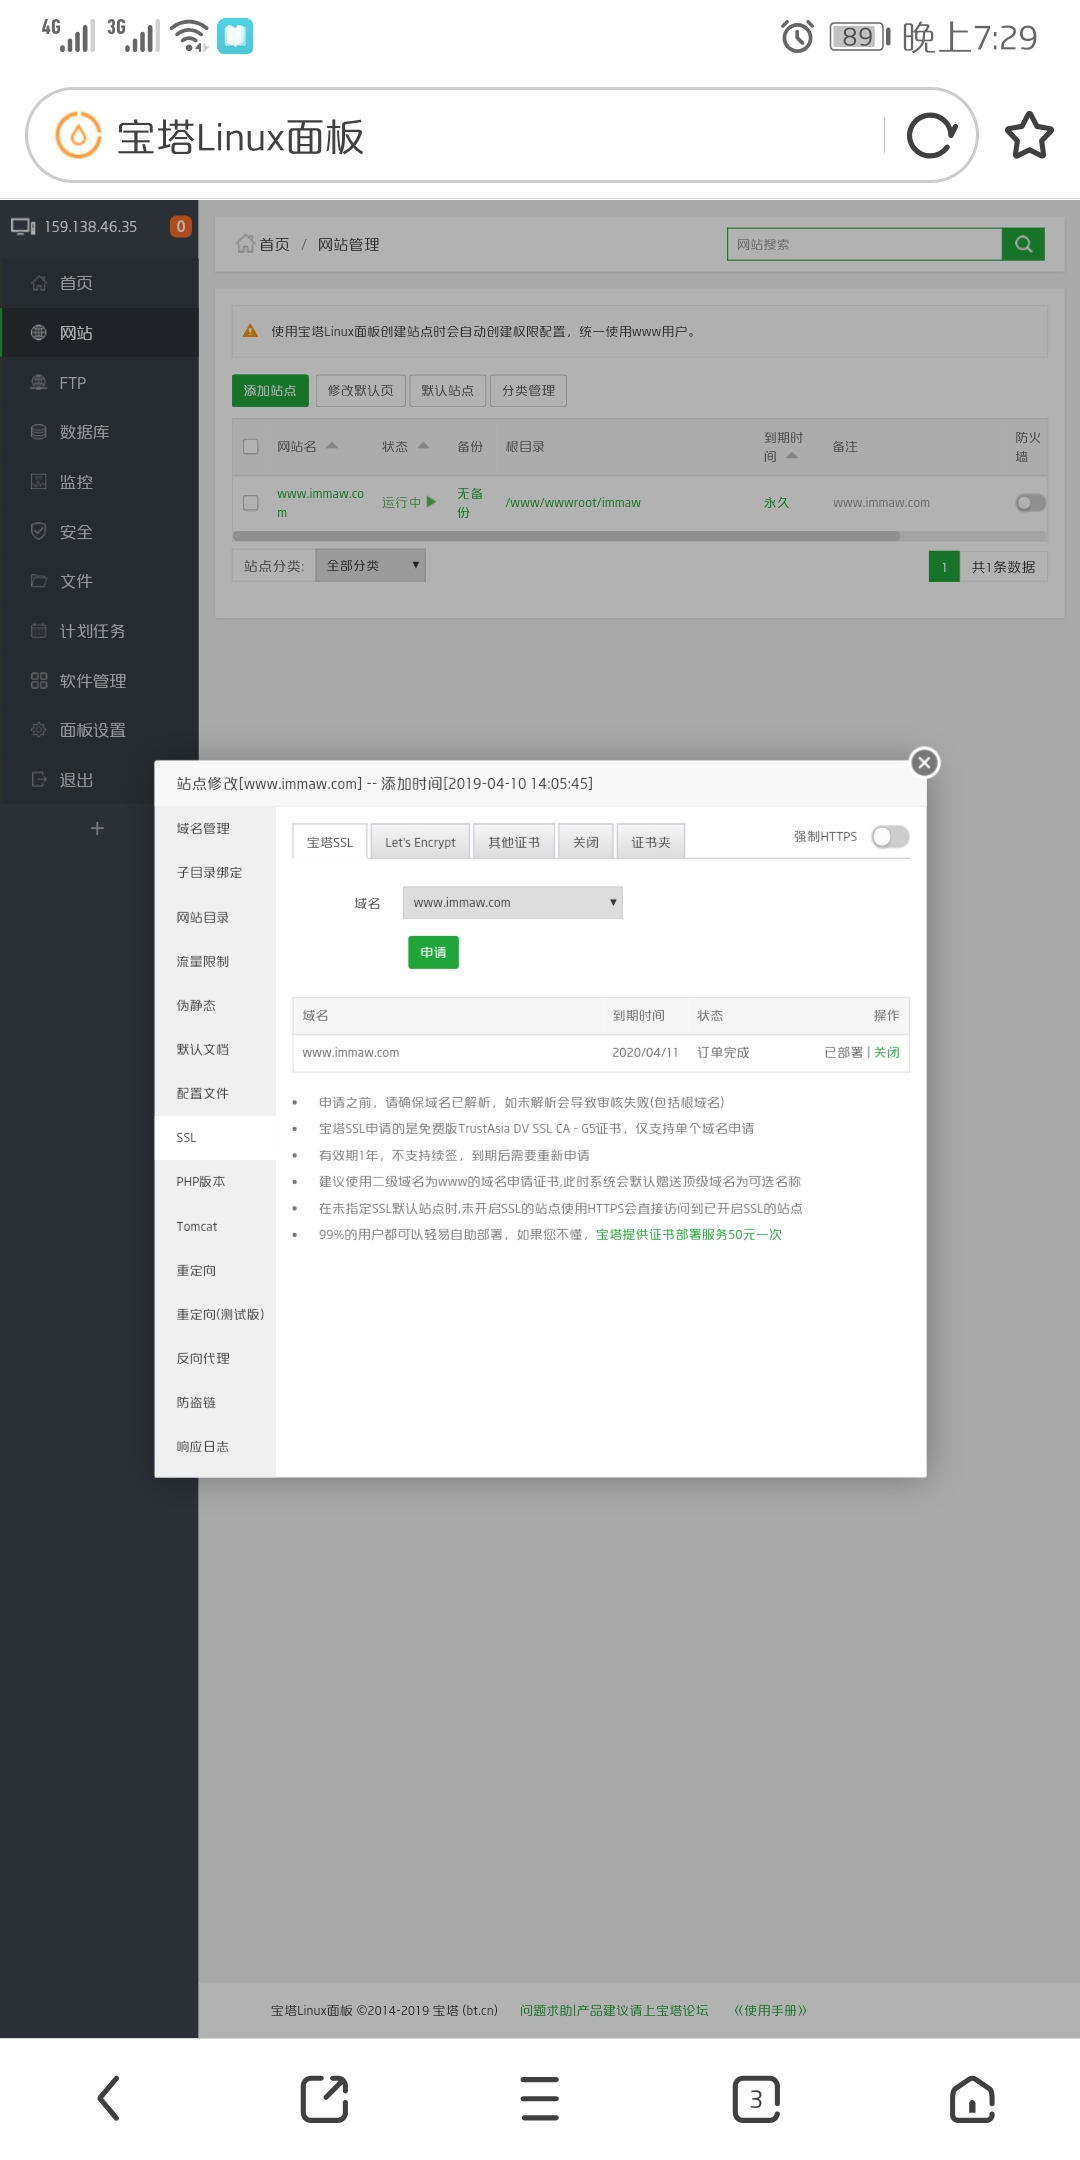
Task: Check the www.immaw.com row checkbox
Action: click(251, 503)
